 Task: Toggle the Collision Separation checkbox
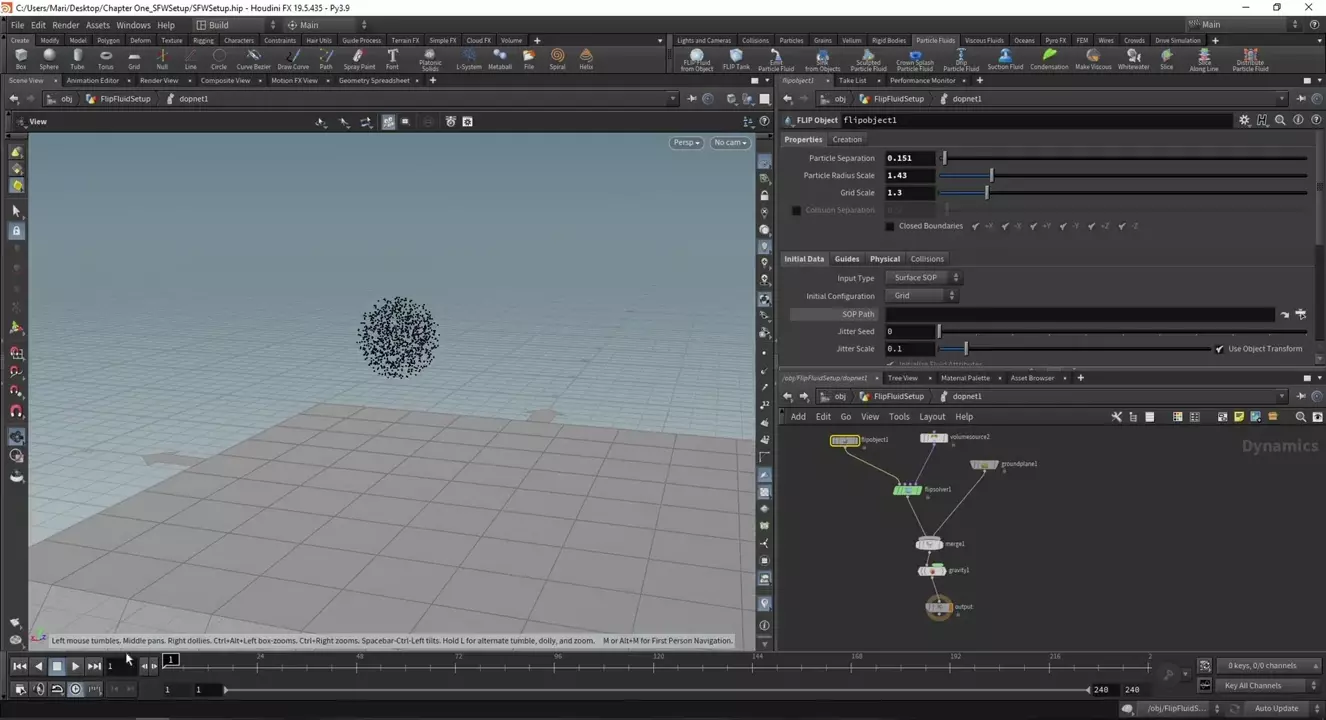tap(796, 210)
